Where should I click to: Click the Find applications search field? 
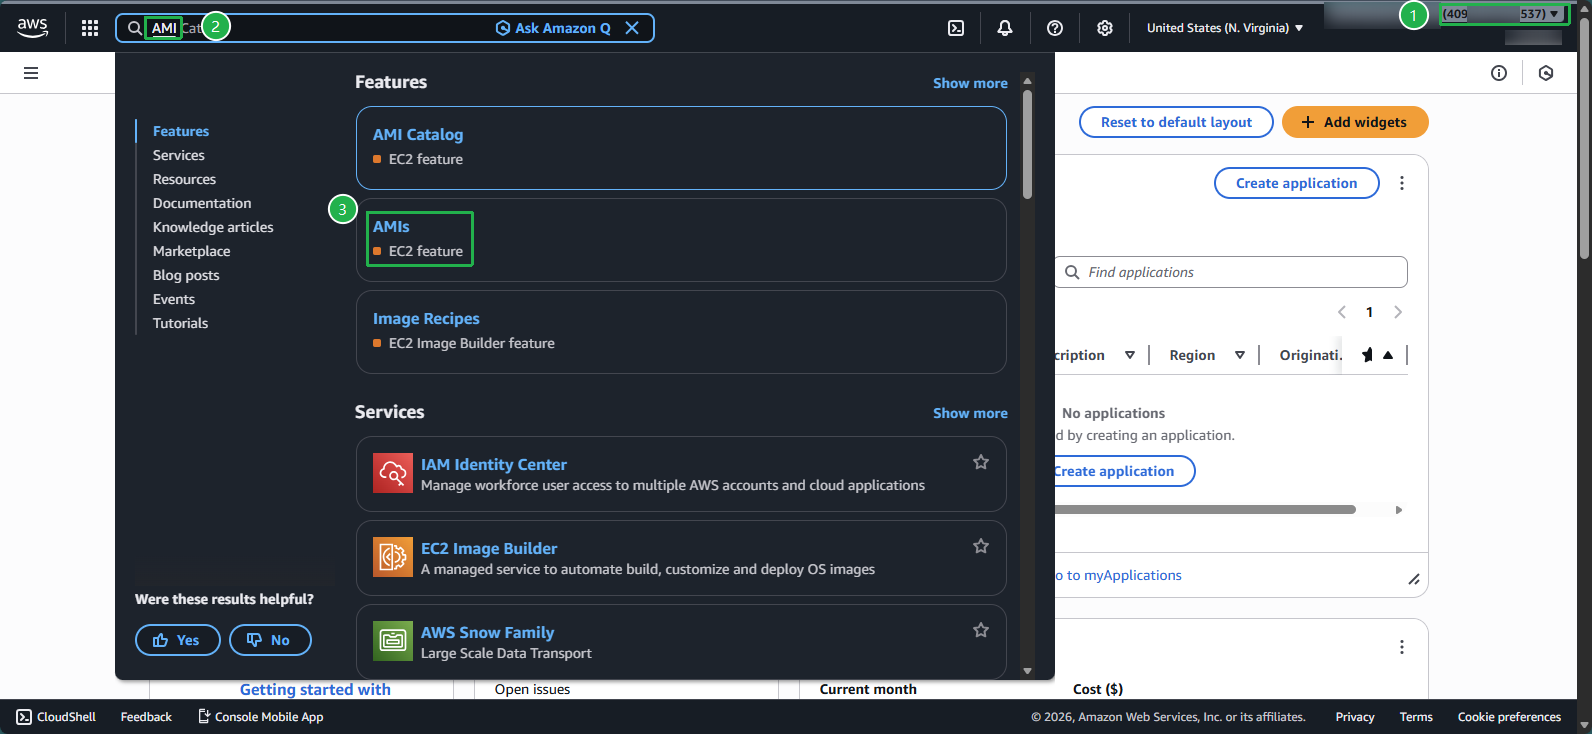click(x=1240, y=272)
